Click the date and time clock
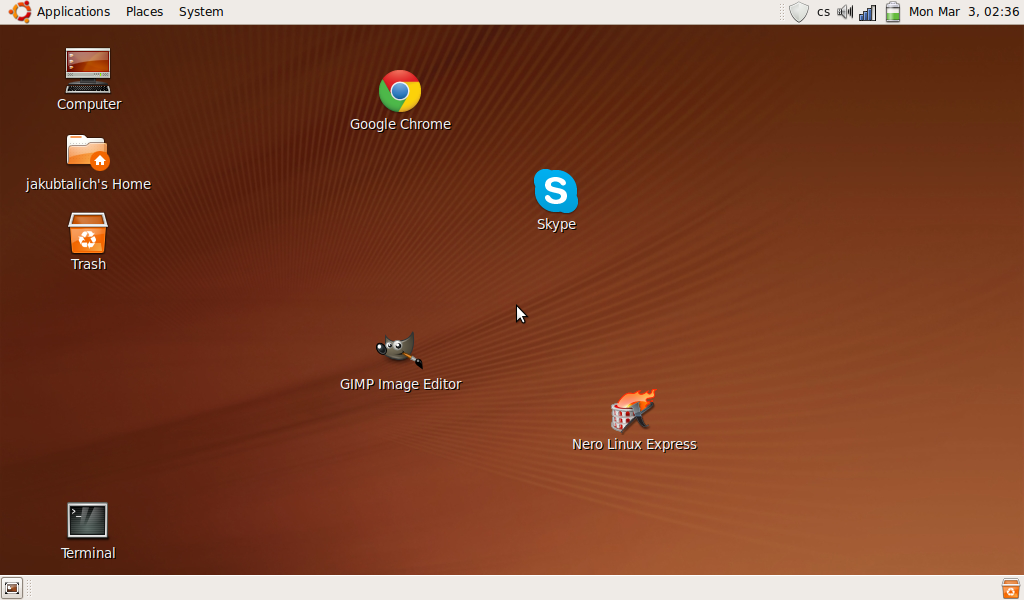The height and width of the screenshot is (600, 1024). click(964, 12)
